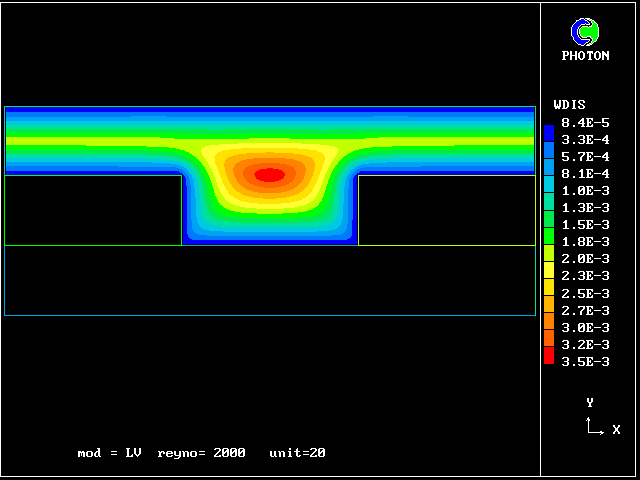Screen dimensions: 640x480
Task: Pick the 1.8E-3 legend entry
Action: tap(584, 241)
